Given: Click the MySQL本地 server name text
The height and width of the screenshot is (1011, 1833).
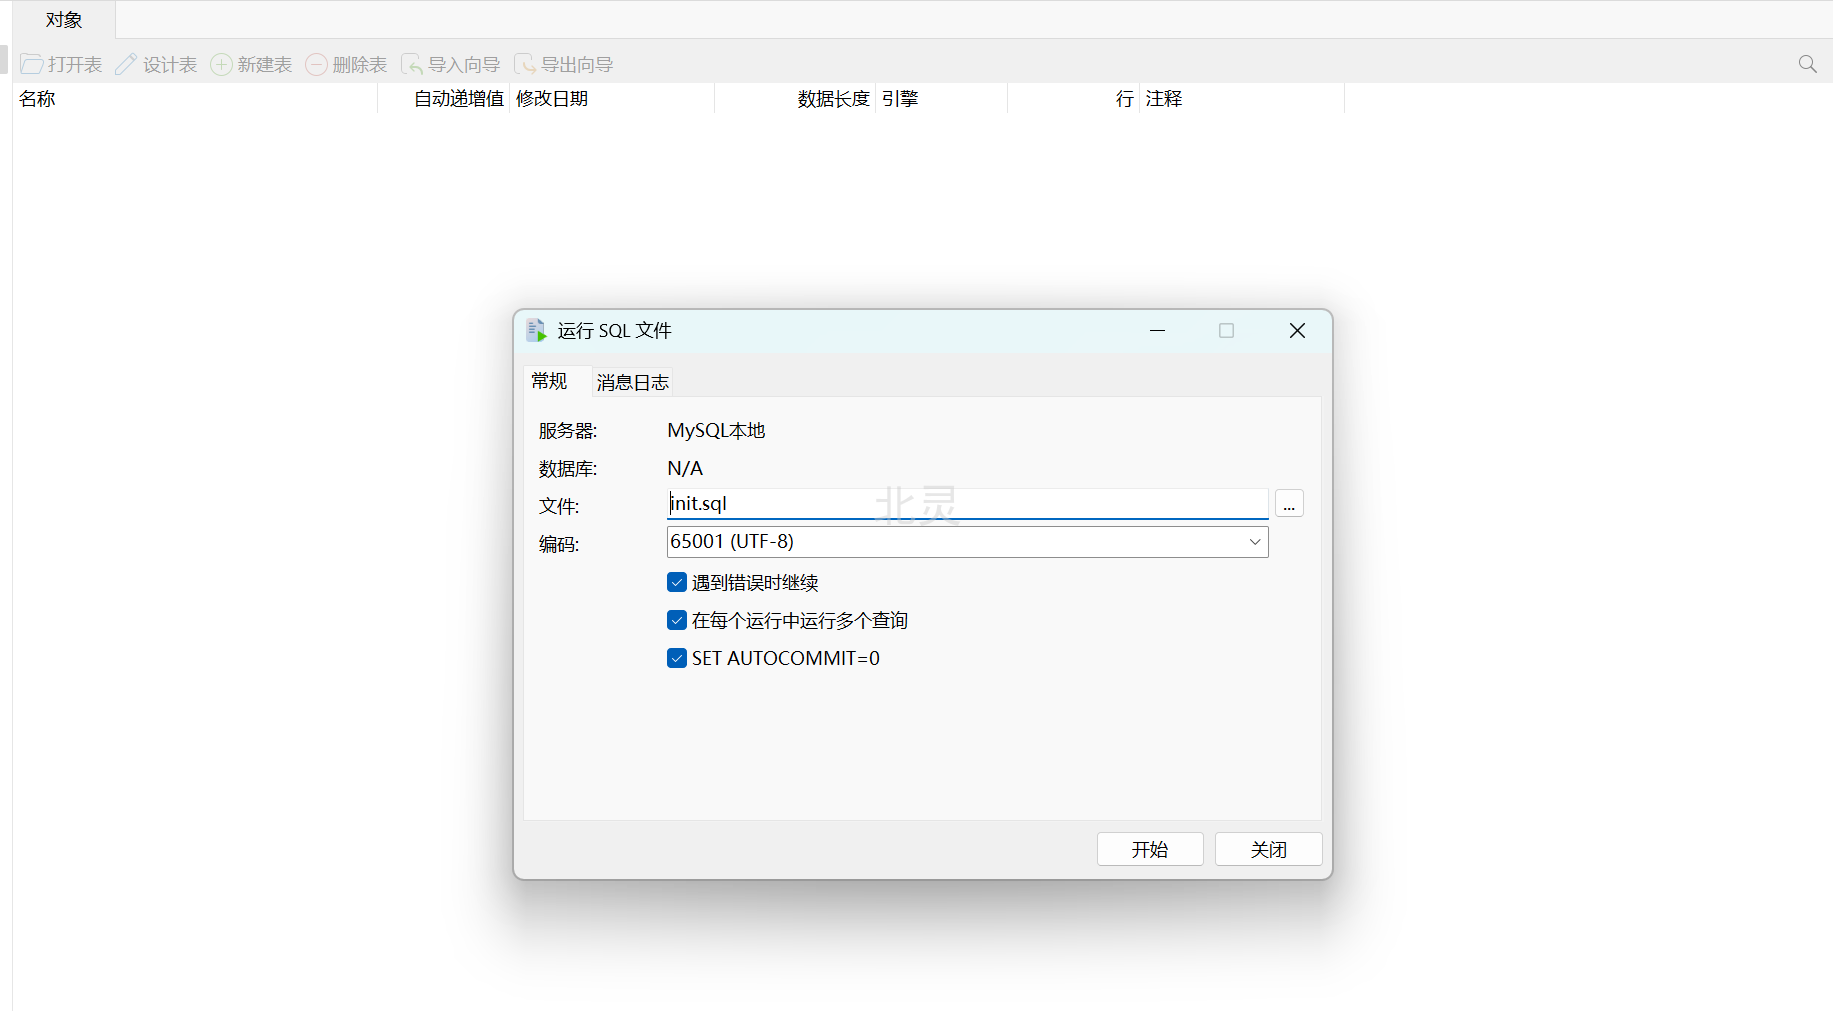Looking at the screenshot, I should [x=716, y=430].
